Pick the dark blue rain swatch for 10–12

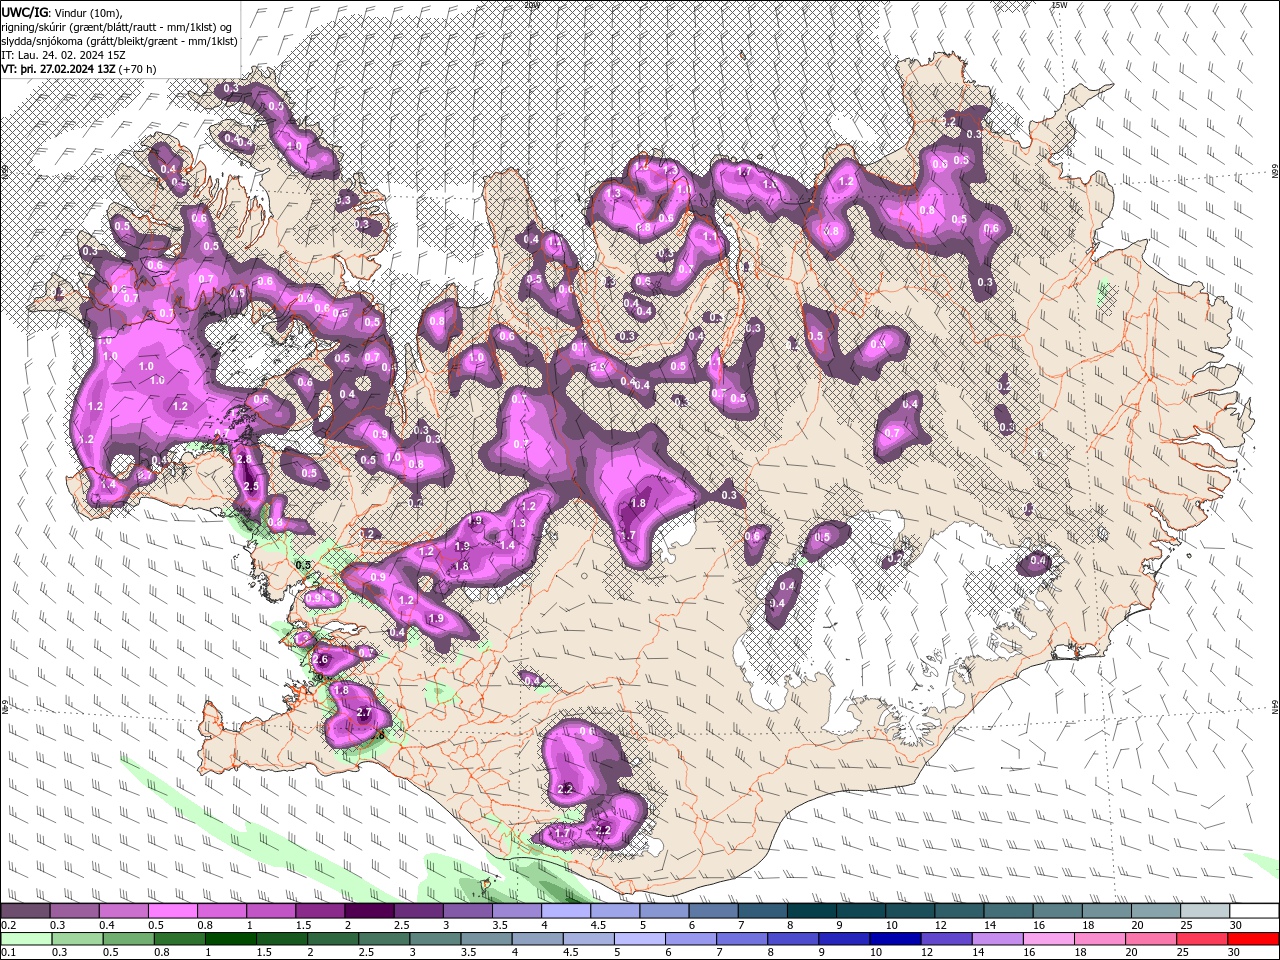896,938
